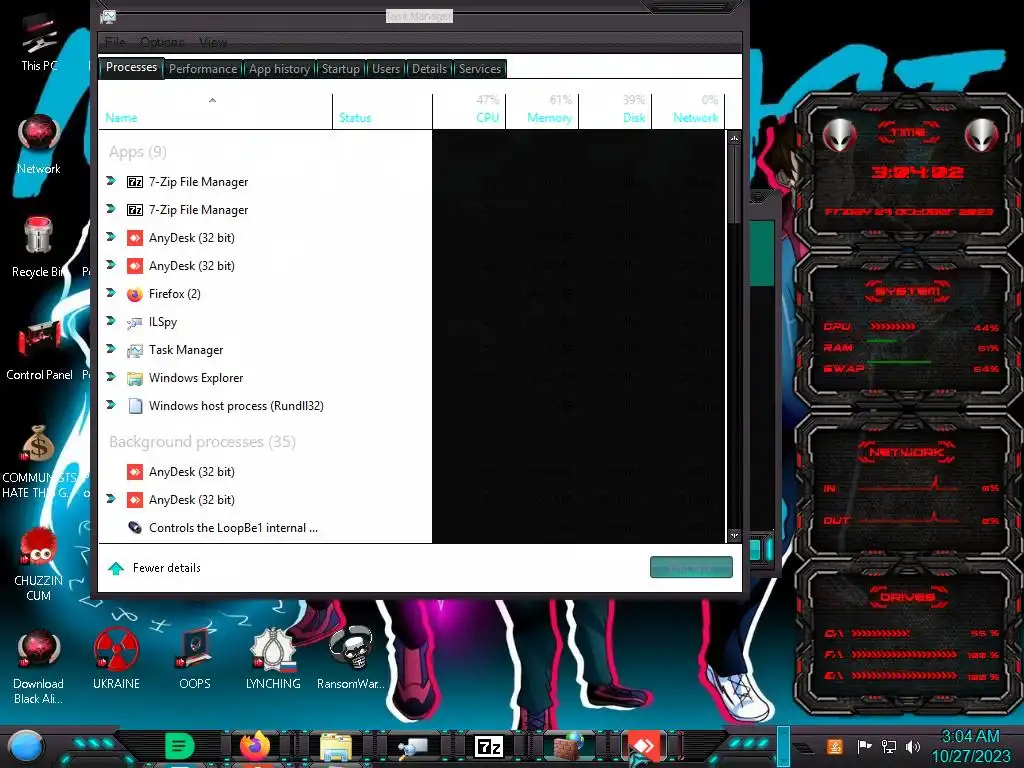The image size is (1024, 768).
Task: Open the LYNCHING desktop icon
Action: (273, 660)
